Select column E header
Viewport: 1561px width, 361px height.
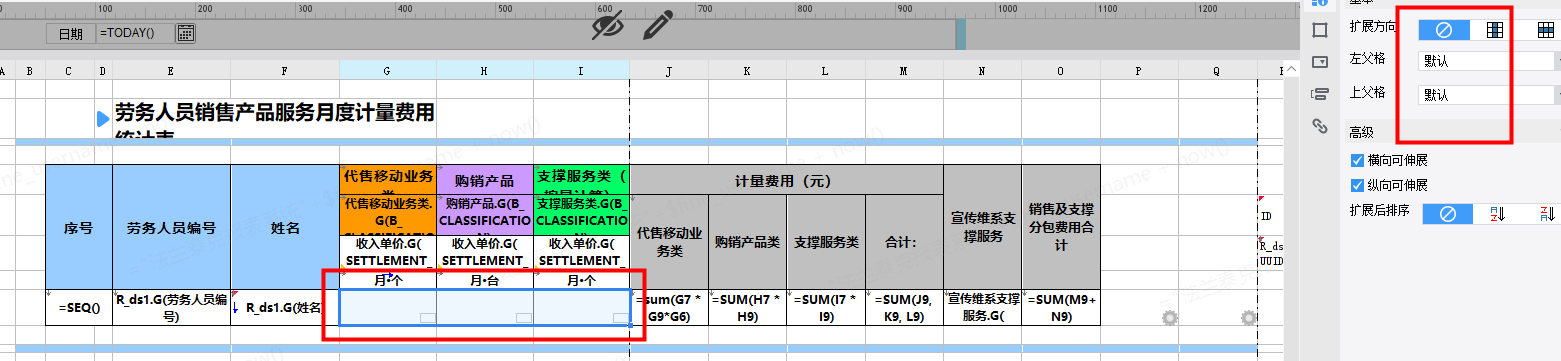tap(171, 71)
